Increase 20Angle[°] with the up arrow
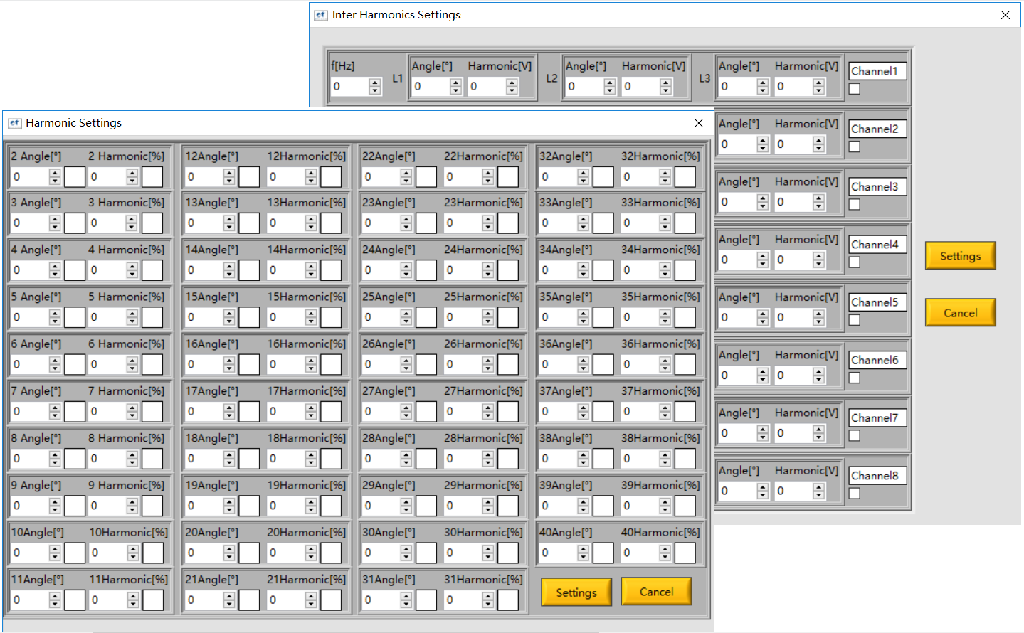 click(229, 549)
